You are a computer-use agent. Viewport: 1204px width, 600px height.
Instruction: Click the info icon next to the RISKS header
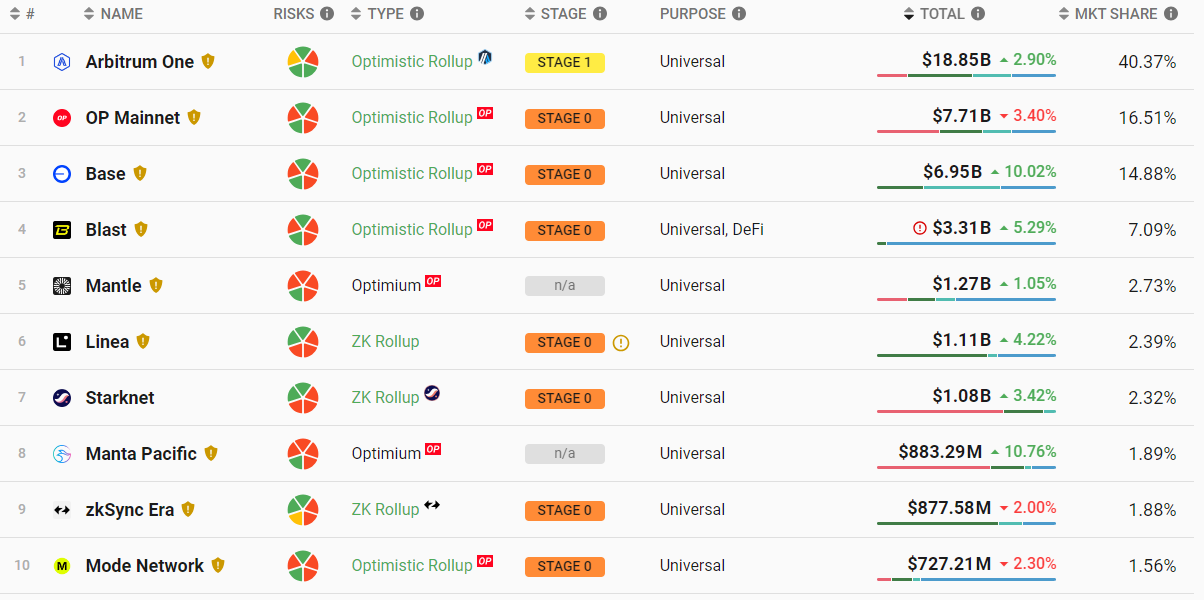327,14
